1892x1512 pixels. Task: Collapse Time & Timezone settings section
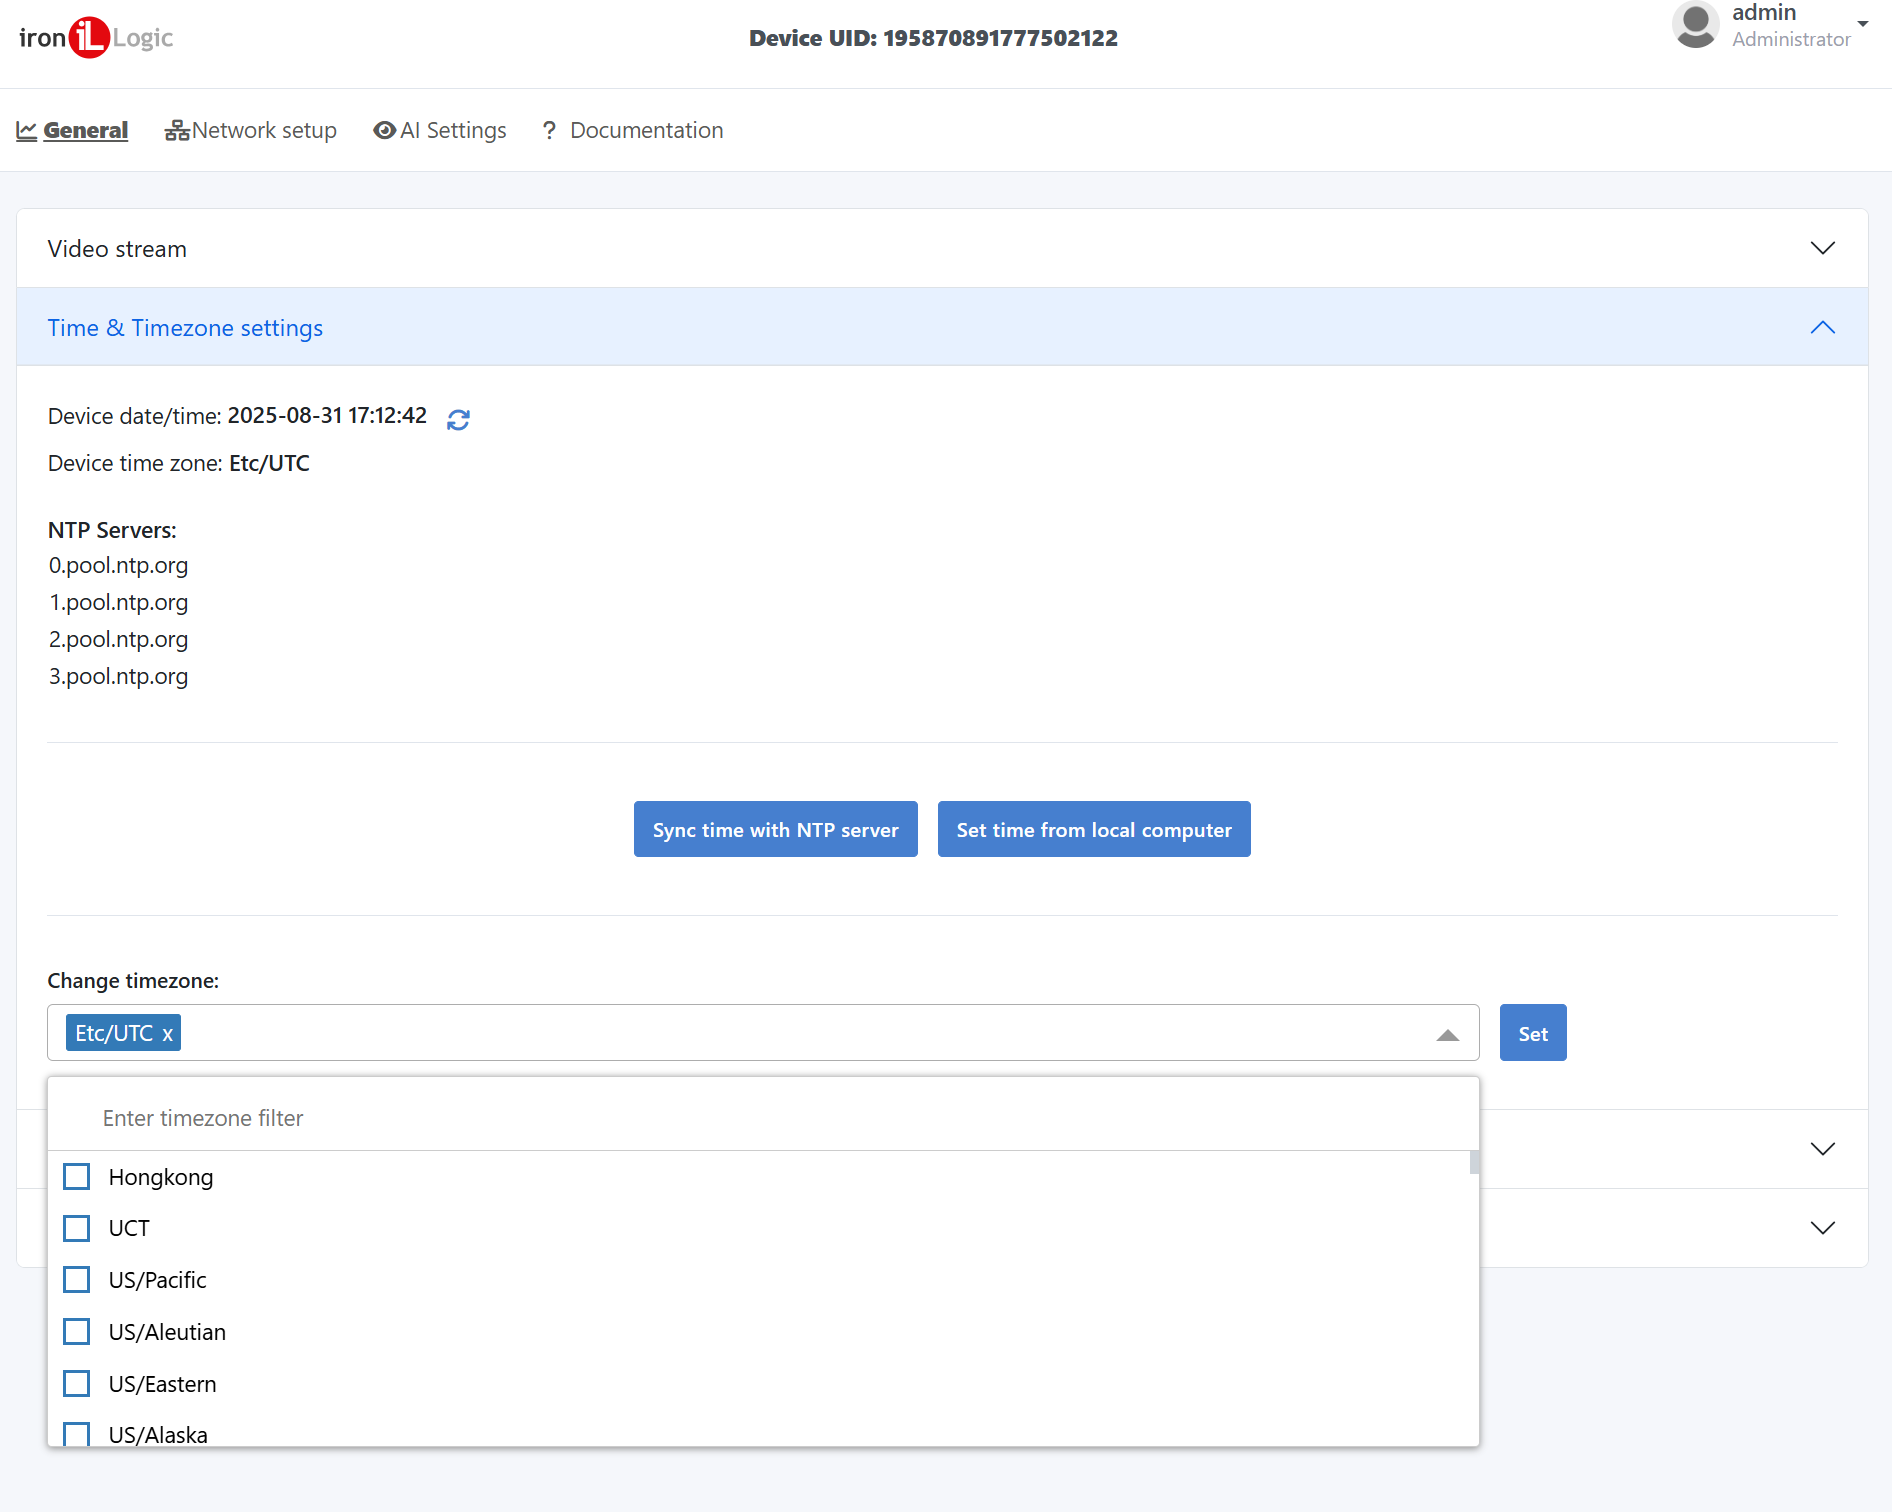pyautogui.click(x=1822, y=328)
